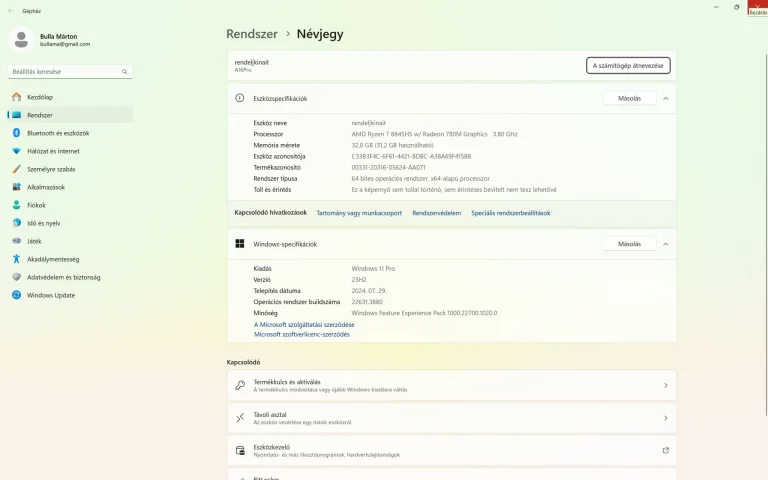This screenshot has width=768, height=480.
Task: Click the build number 22631.3880
Action: 367,302
